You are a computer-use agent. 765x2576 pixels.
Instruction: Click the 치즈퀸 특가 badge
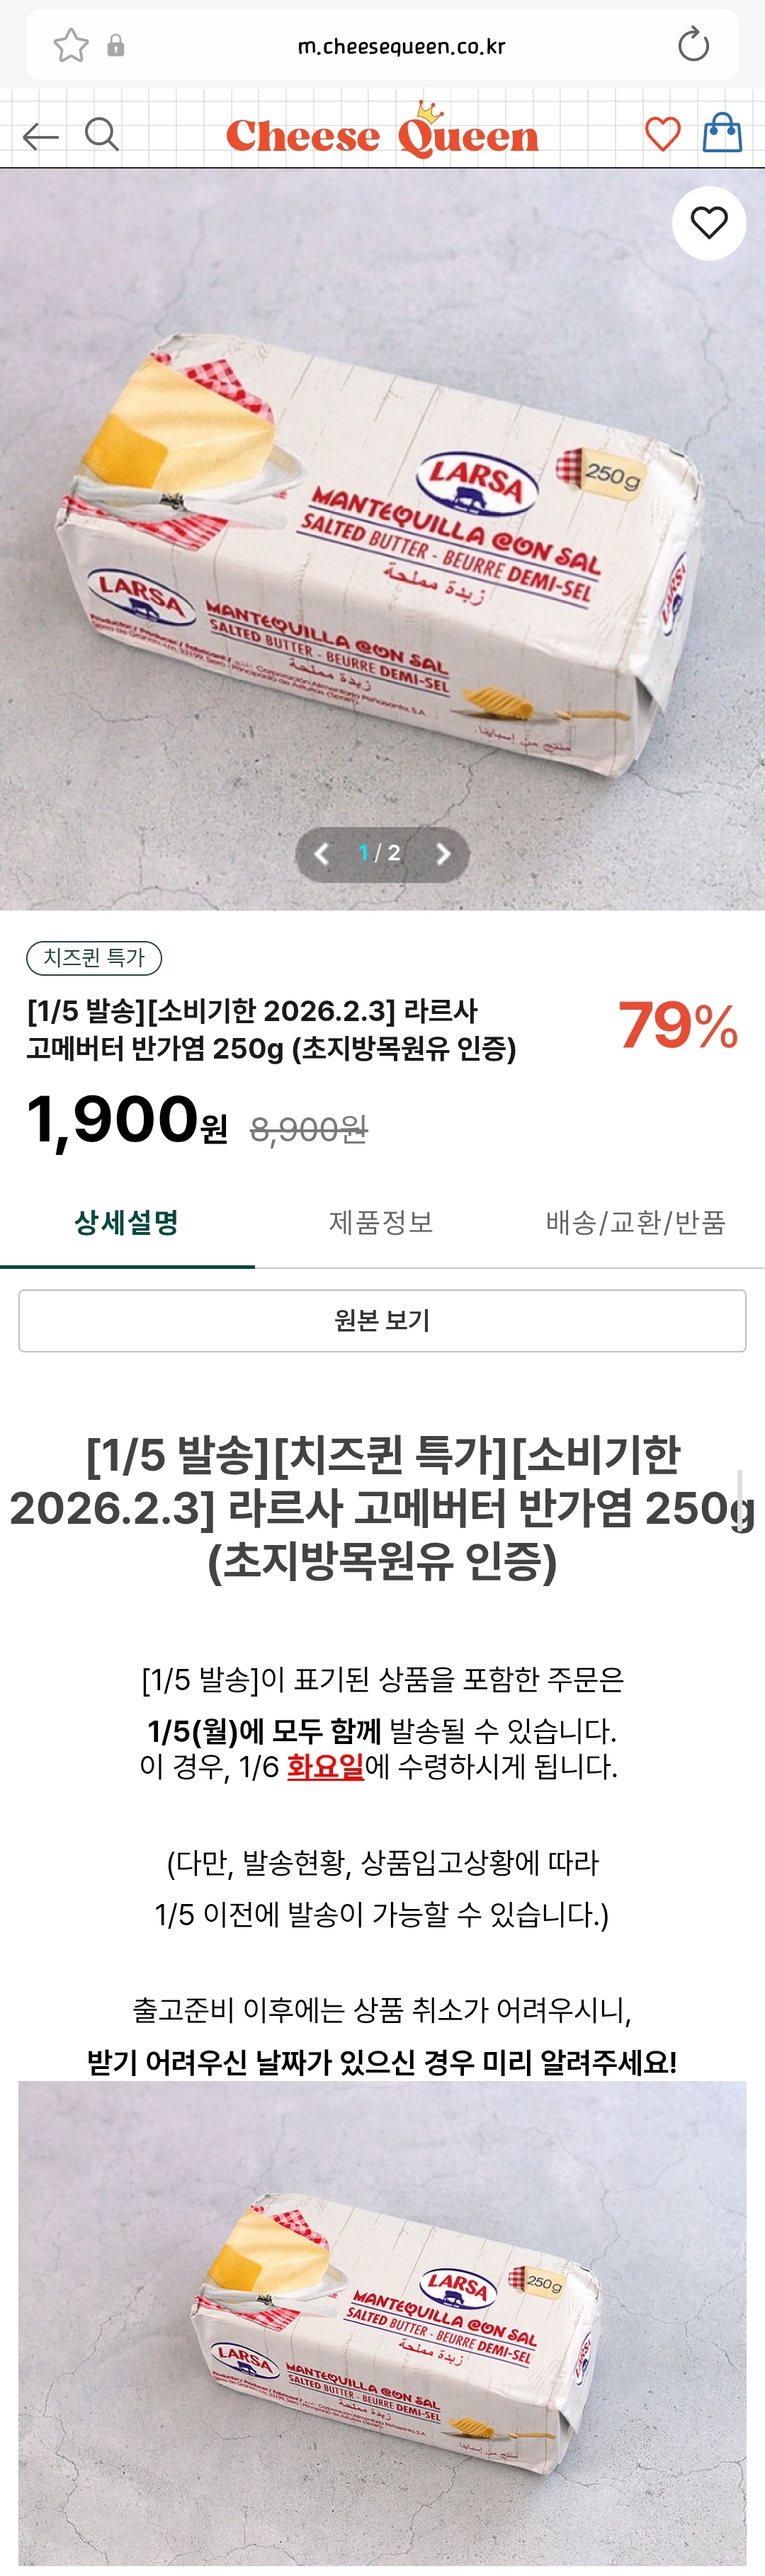click(x=94, y=957)
